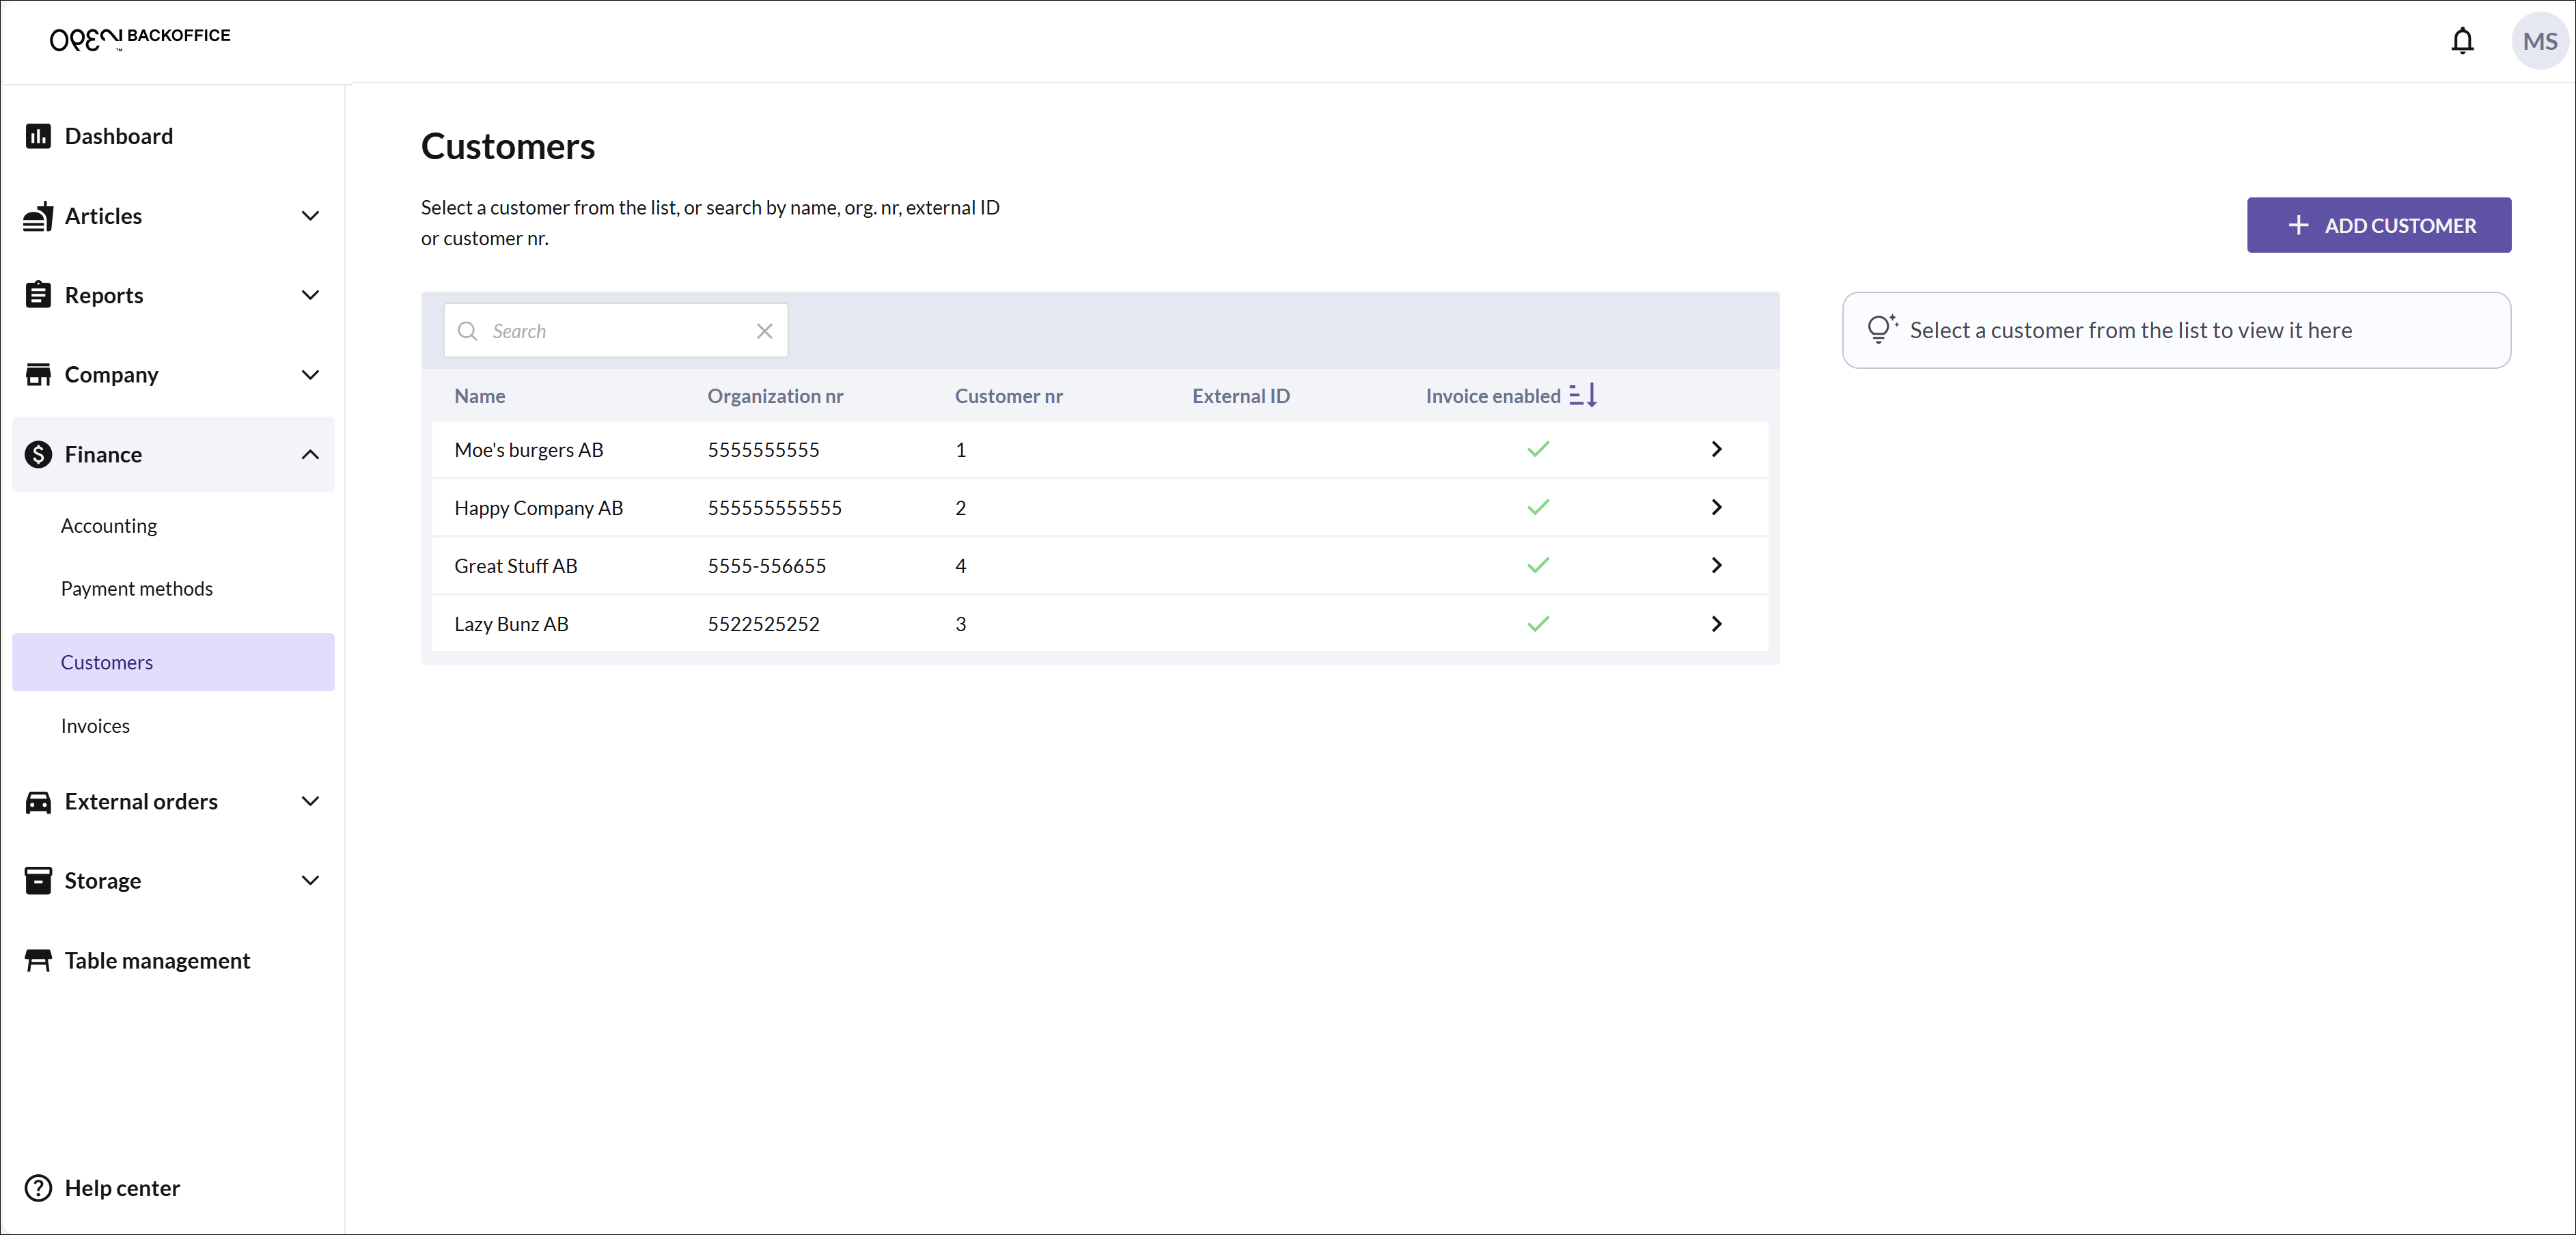Click Moe's burgers AB invoice checkmark
Image resolution: width=2576 pixels, height=1235 pixels.
point(1537,449)
